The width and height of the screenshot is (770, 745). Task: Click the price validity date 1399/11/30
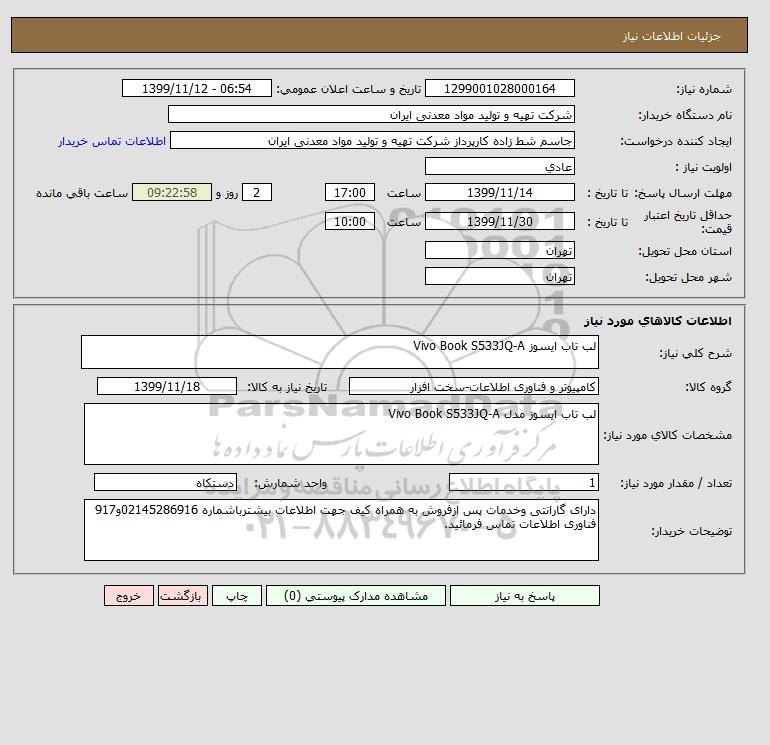click(499, 221)
